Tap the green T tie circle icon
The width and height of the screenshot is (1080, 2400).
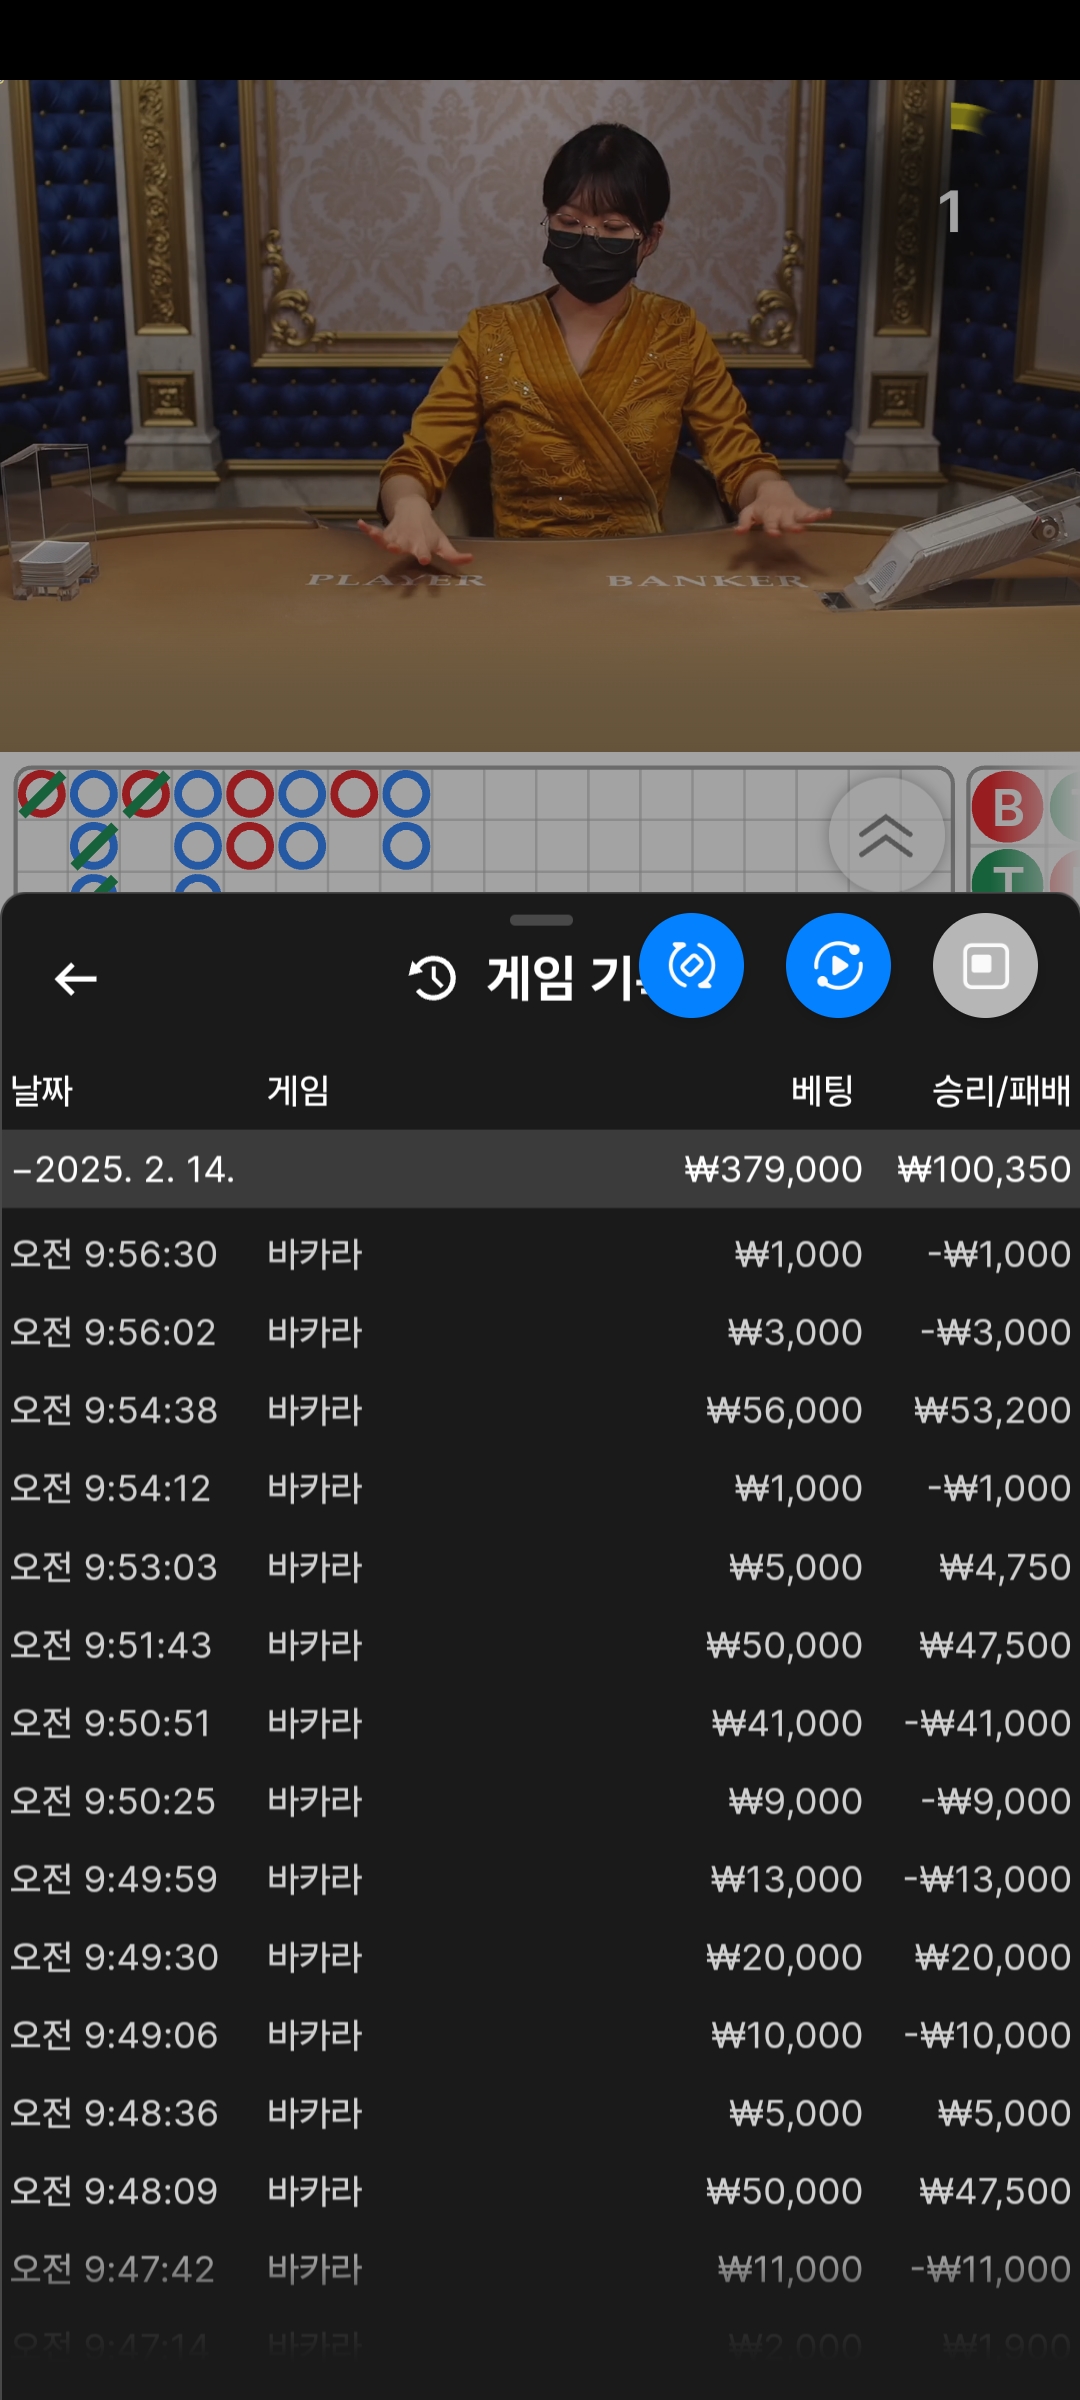point(1008,872)
